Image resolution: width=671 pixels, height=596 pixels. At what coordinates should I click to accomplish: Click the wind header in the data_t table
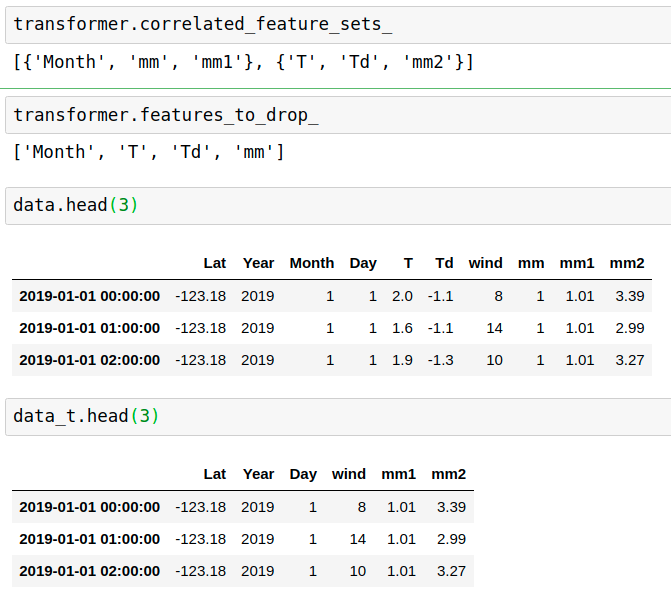coord(349,474)
